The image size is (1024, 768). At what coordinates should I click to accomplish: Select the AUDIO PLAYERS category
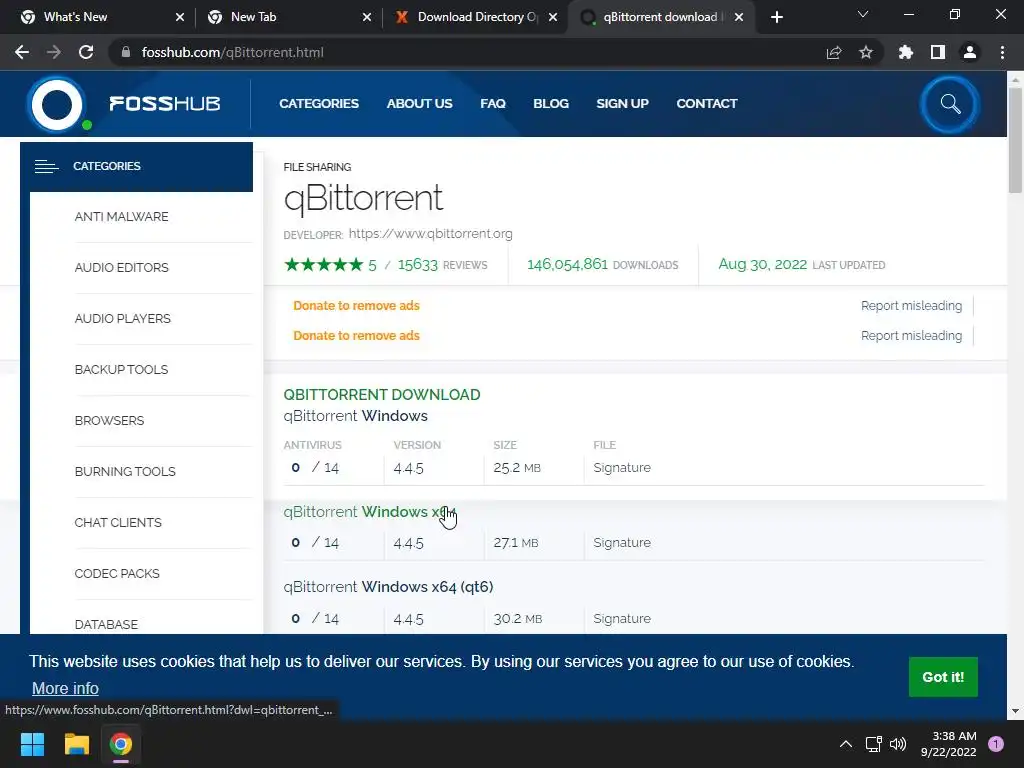coord(123,319)
